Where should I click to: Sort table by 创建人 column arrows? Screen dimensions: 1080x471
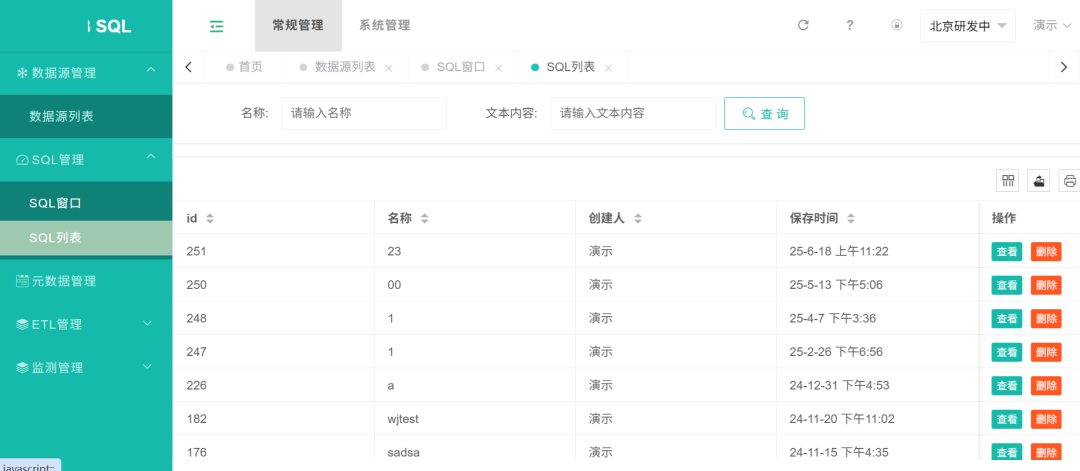(x=638, y=218)
